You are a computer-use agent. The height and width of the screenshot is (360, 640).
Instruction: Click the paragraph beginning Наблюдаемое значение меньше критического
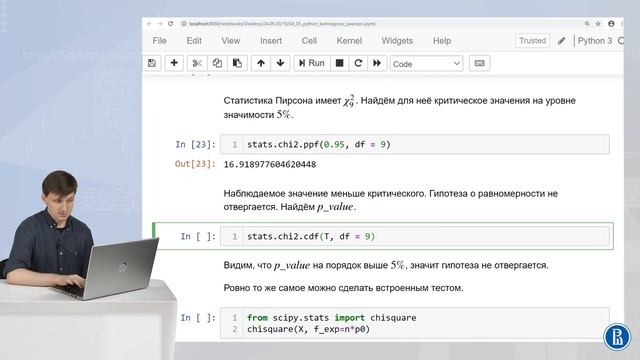pyautogui.click(x=391, y=200)
